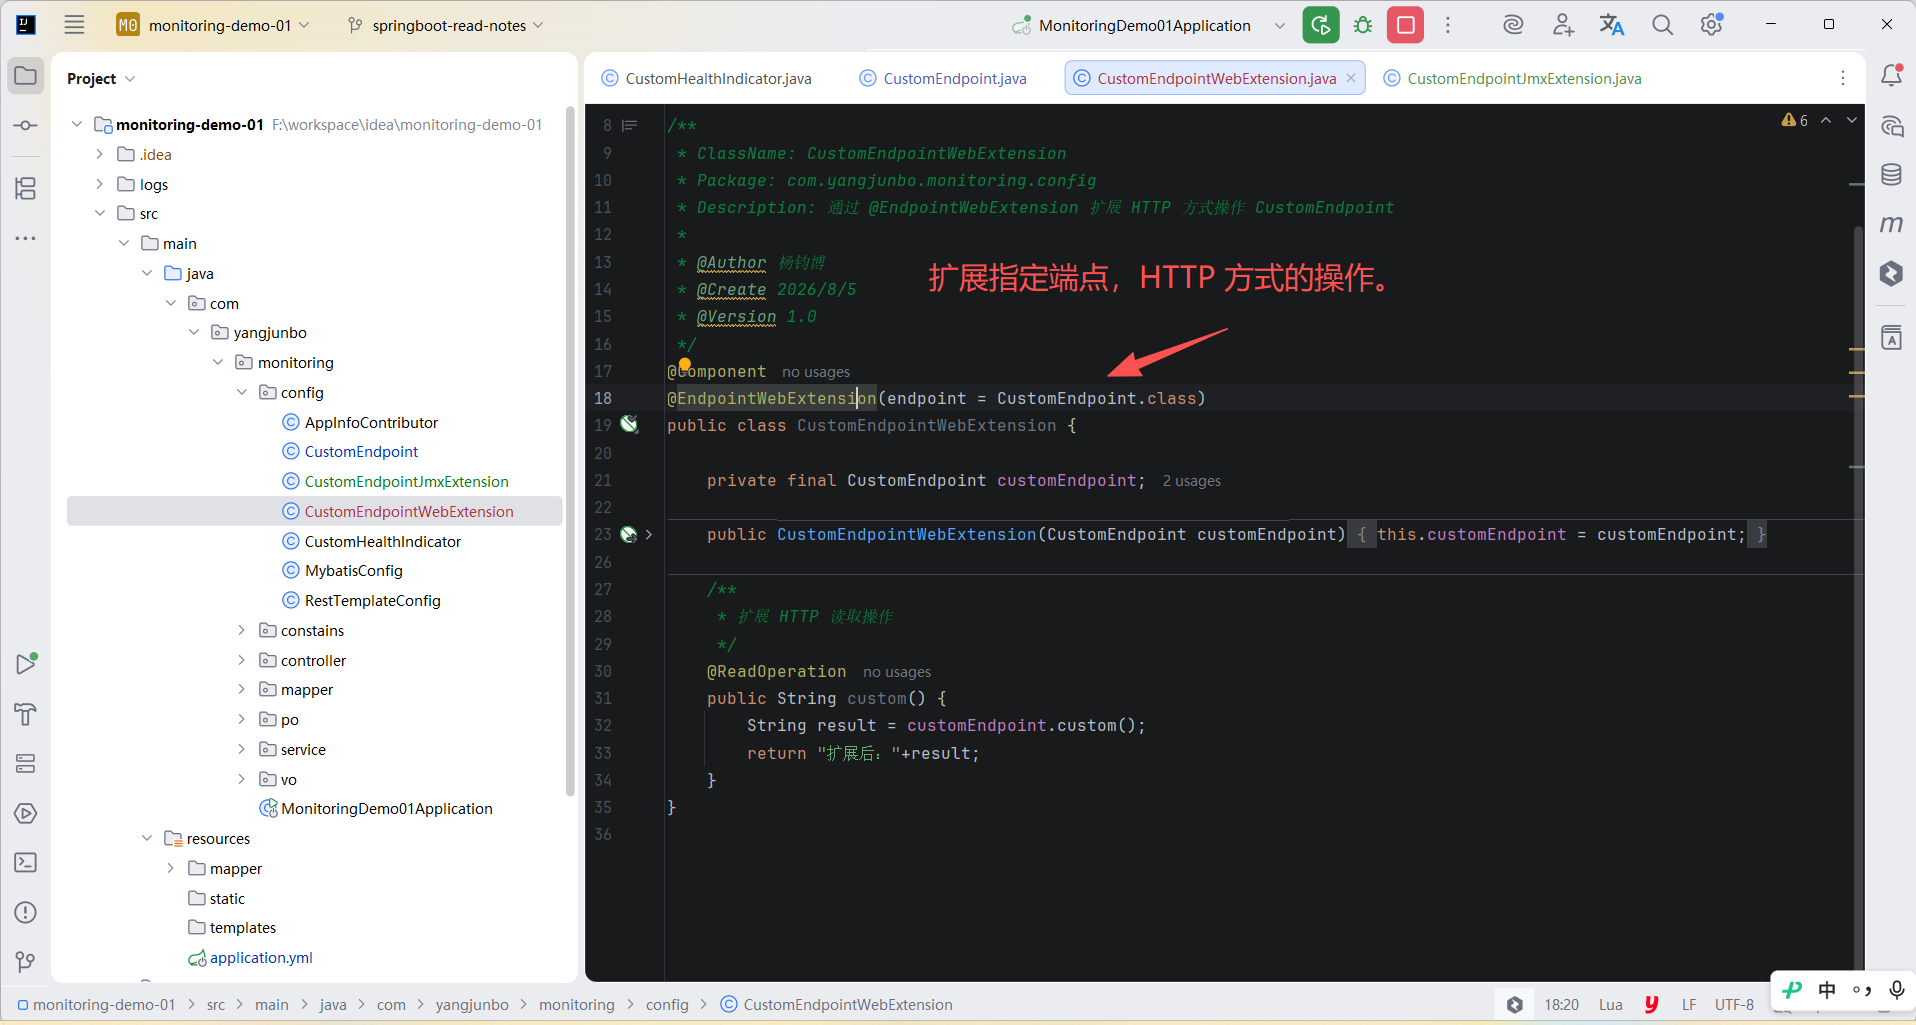Expand the controller package
Image resolution: width=1916 pixels, height=1025 pixels.
coord(242,660)
